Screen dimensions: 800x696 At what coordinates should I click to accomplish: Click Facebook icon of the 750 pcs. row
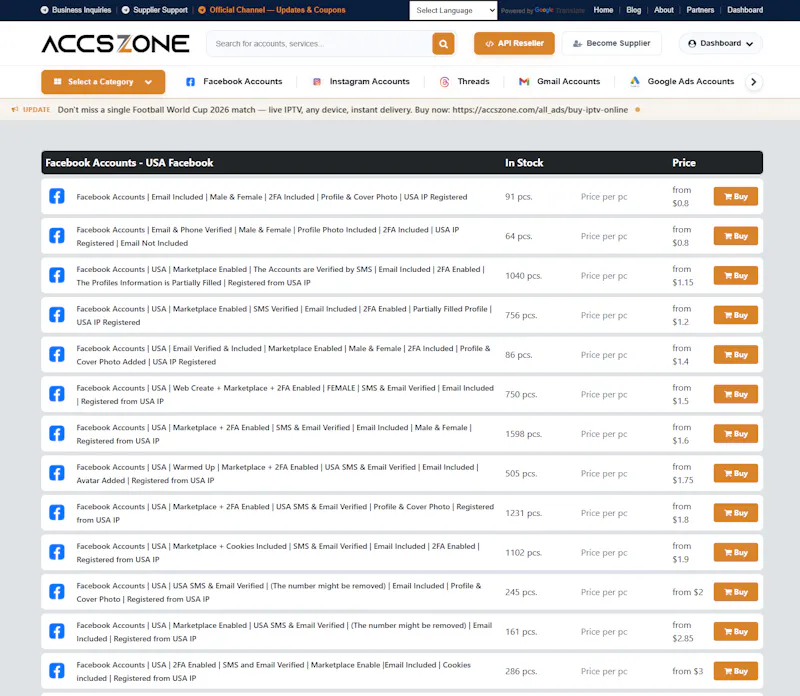(x=57, y=394)
